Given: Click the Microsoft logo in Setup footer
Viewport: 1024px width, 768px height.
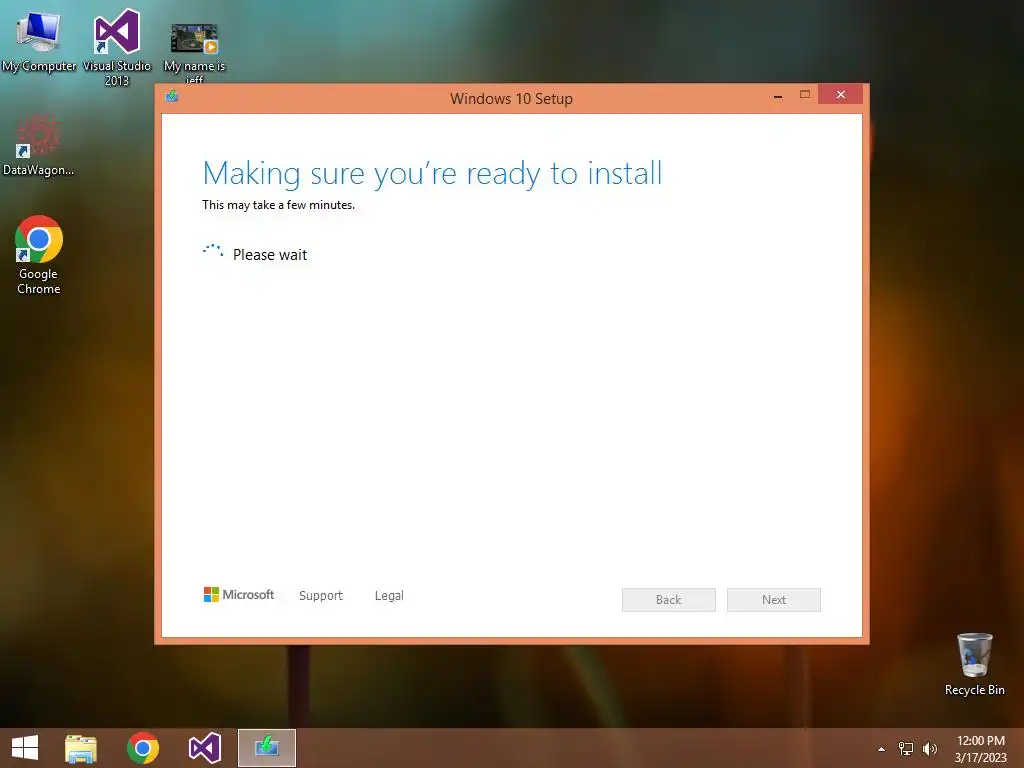Looking at the screenshot, I should coord(239,594).
